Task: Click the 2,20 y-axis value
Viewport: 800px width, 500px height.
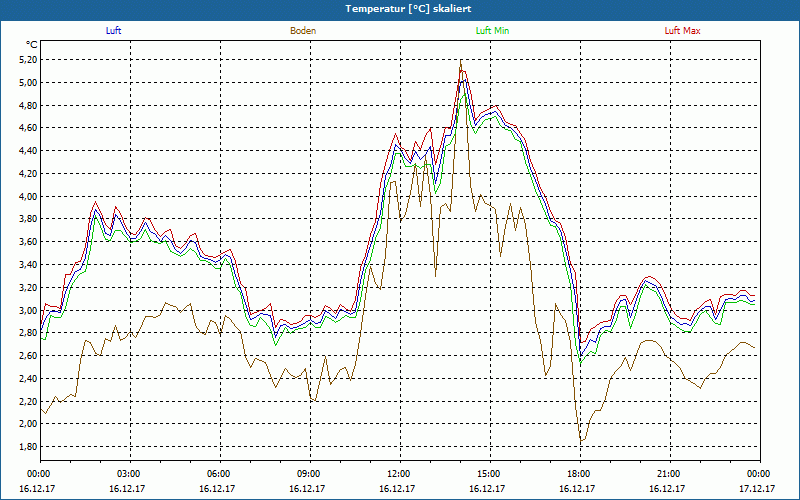Action: 29,402
